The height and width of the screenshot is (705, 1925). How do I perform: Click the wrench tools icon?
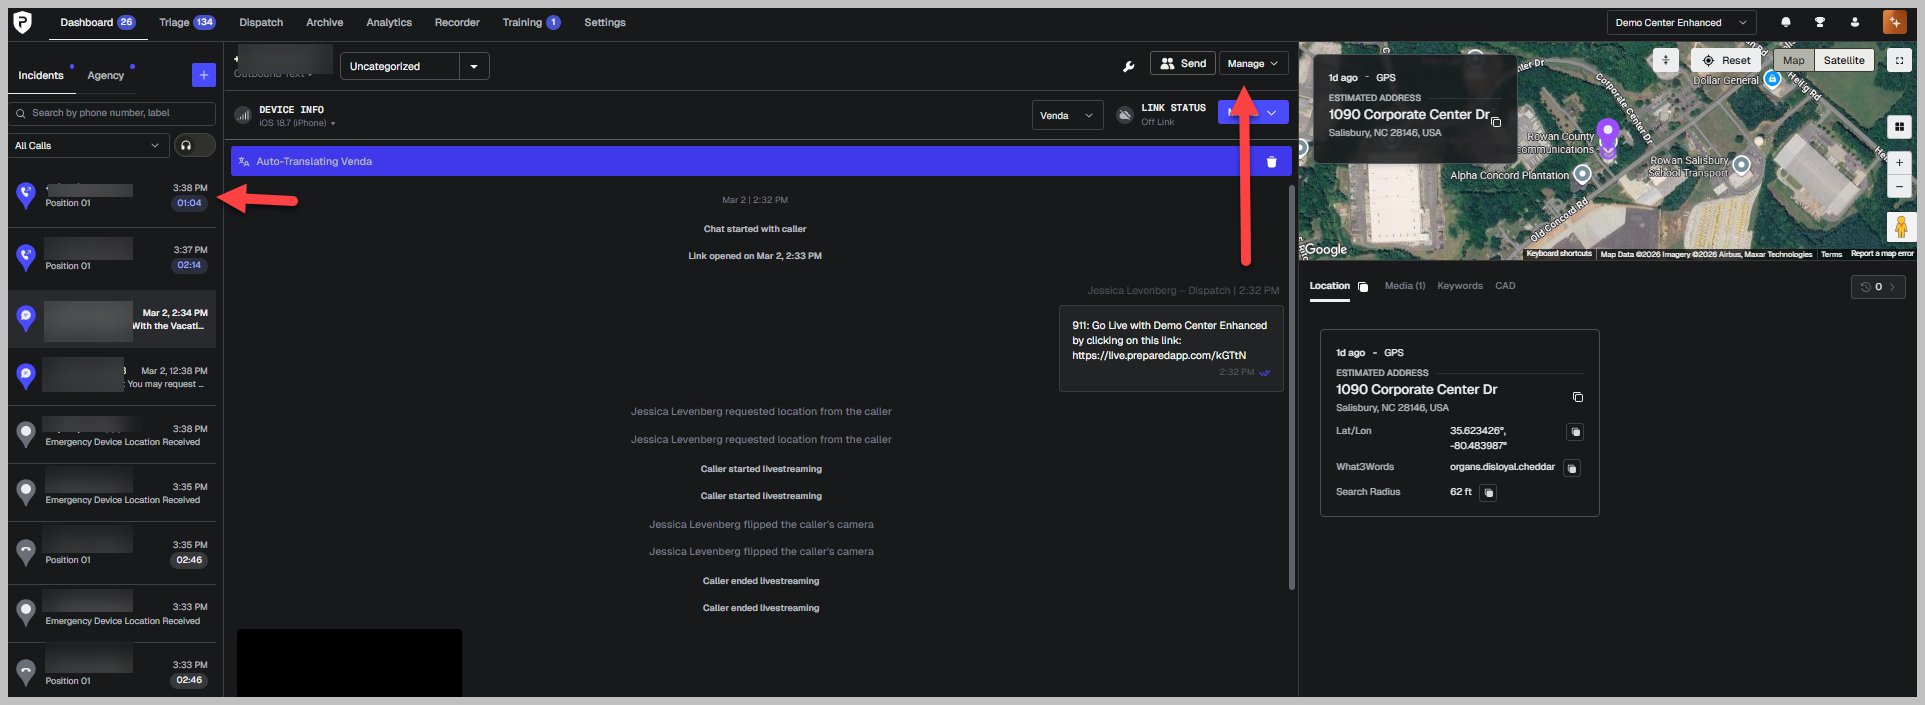(x=1129, y=66)
